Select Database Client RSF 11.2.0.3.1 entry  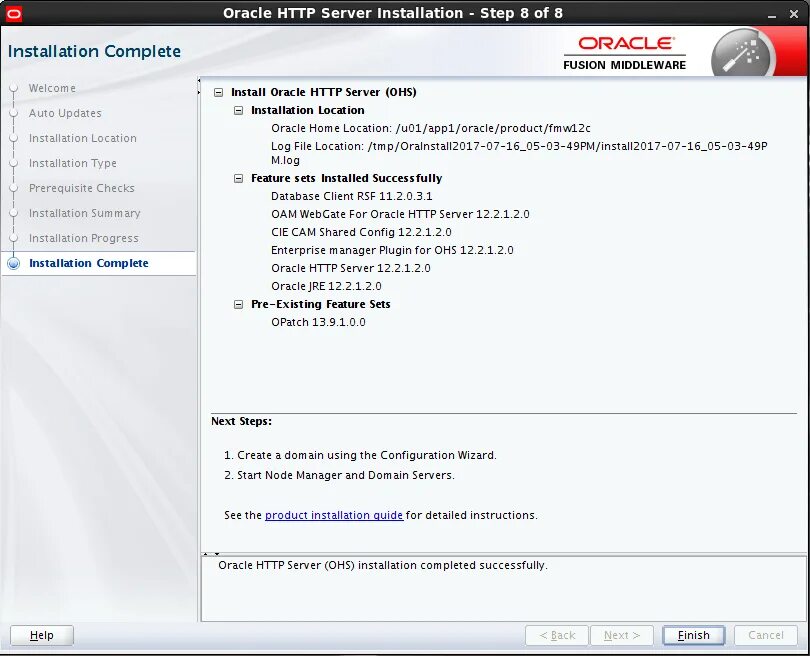(x=352, y=196)
